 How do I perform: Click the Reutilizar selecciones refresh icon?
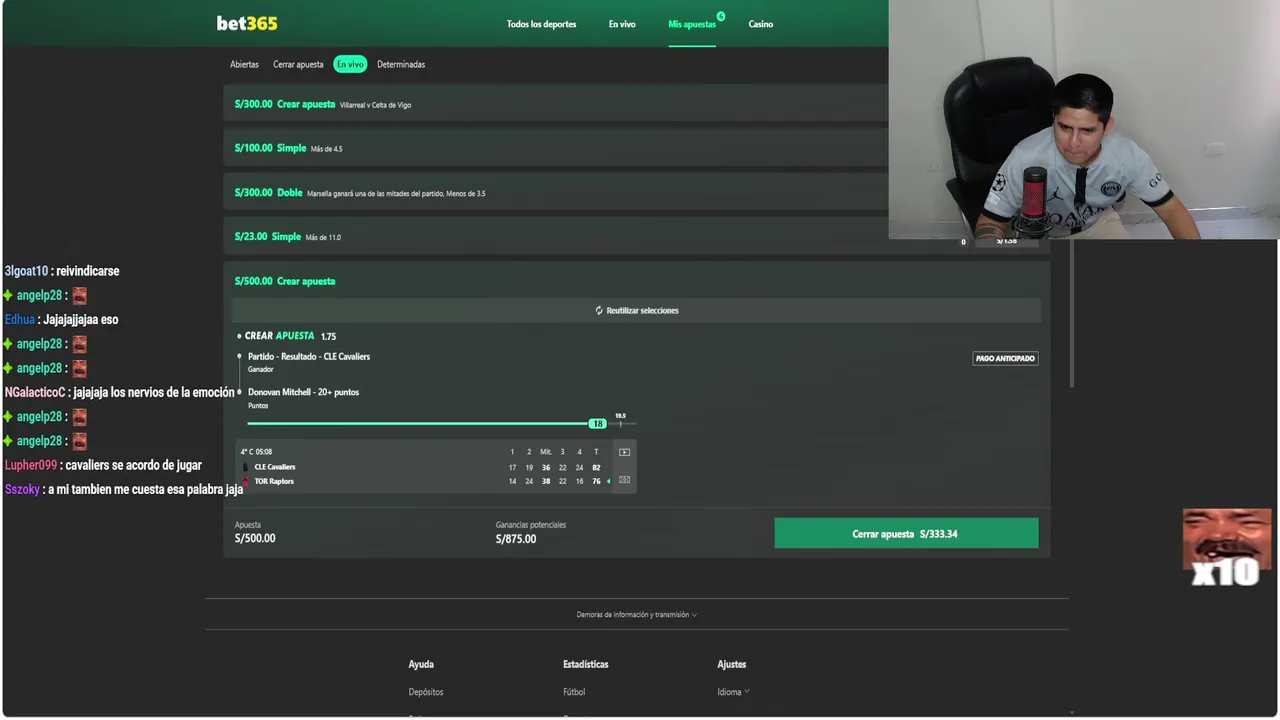[599, 310]
